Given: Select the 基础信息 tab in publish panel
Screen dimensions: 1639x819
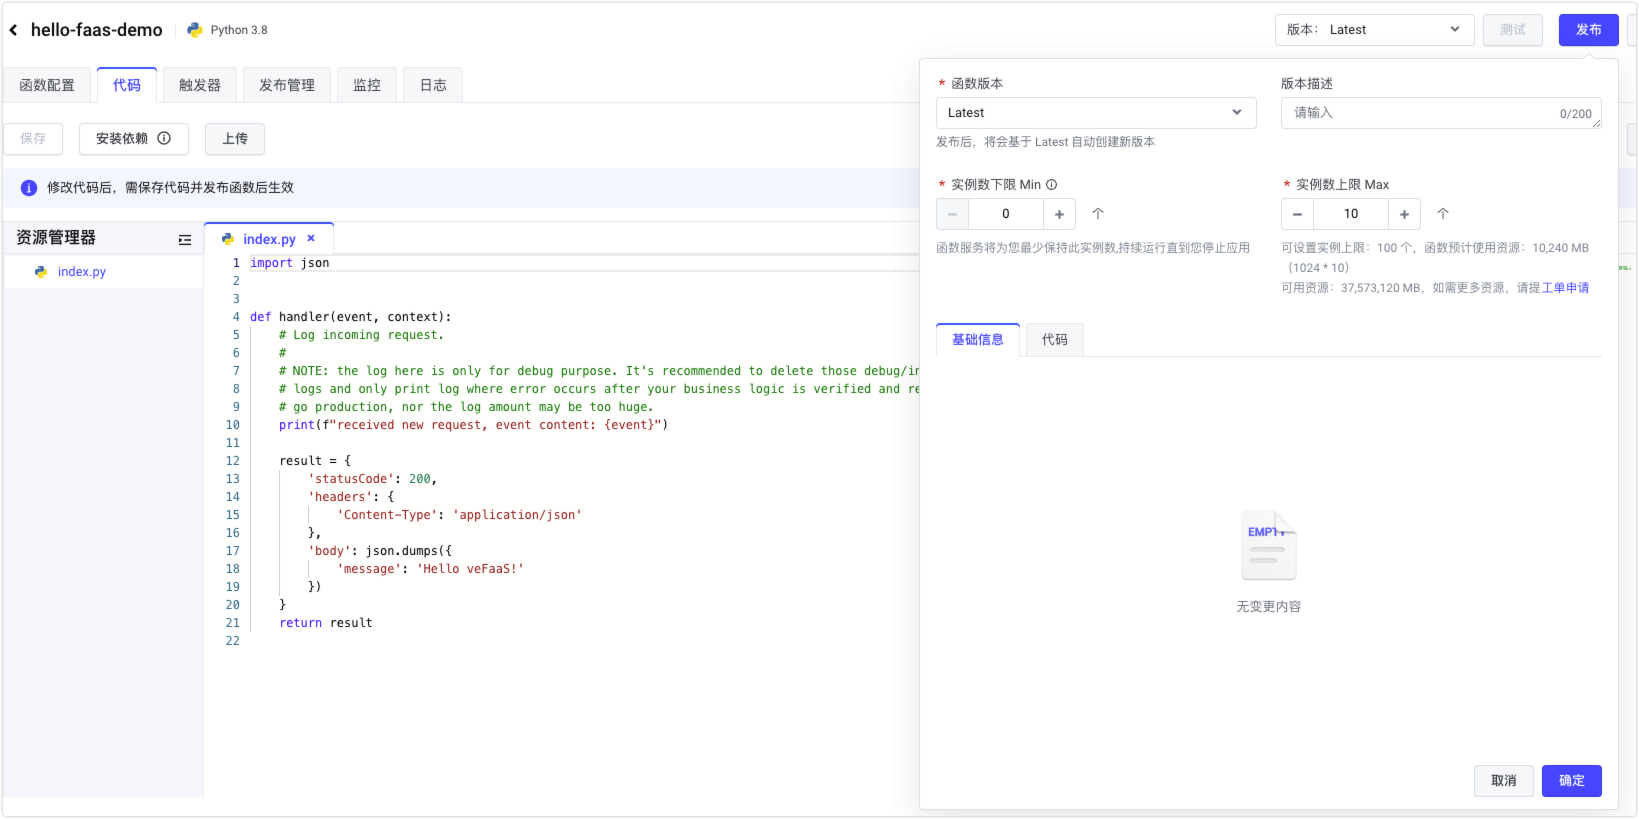Looking at the screenshot, I should (978, 340).
